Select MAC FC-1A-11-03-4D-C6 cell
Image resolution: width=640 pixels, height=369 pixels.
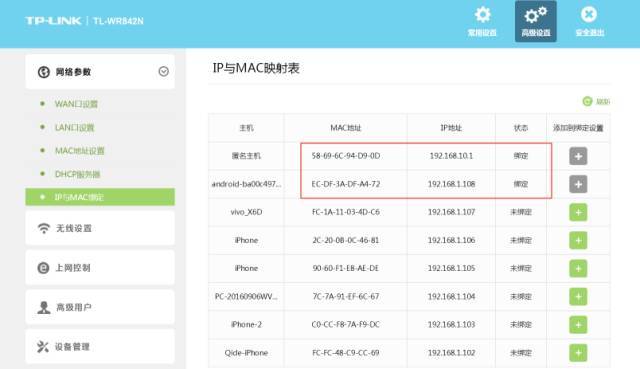coord(346,212)
